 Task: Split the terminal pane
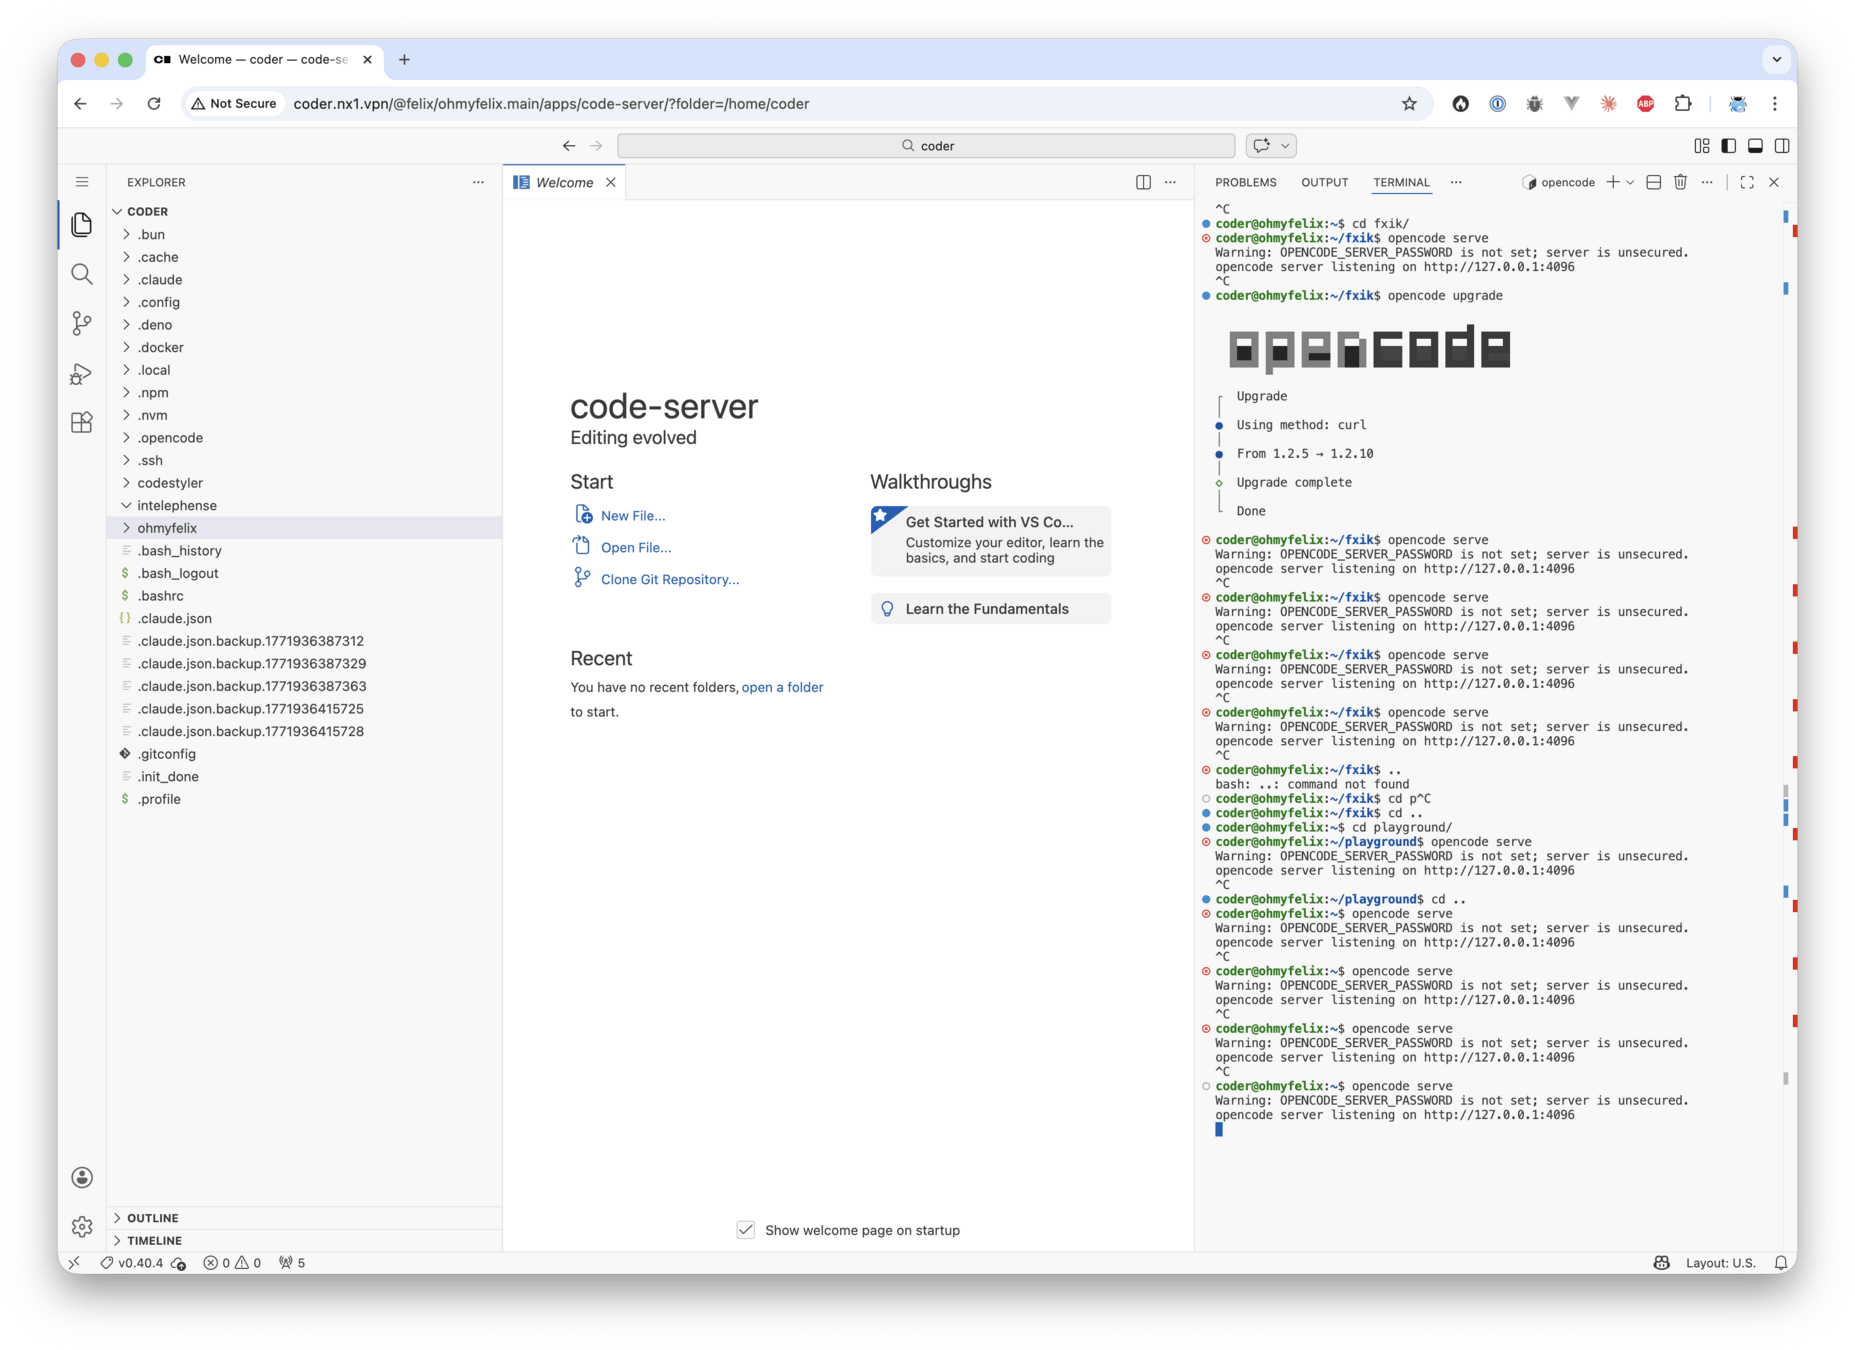click(1653, 182)
